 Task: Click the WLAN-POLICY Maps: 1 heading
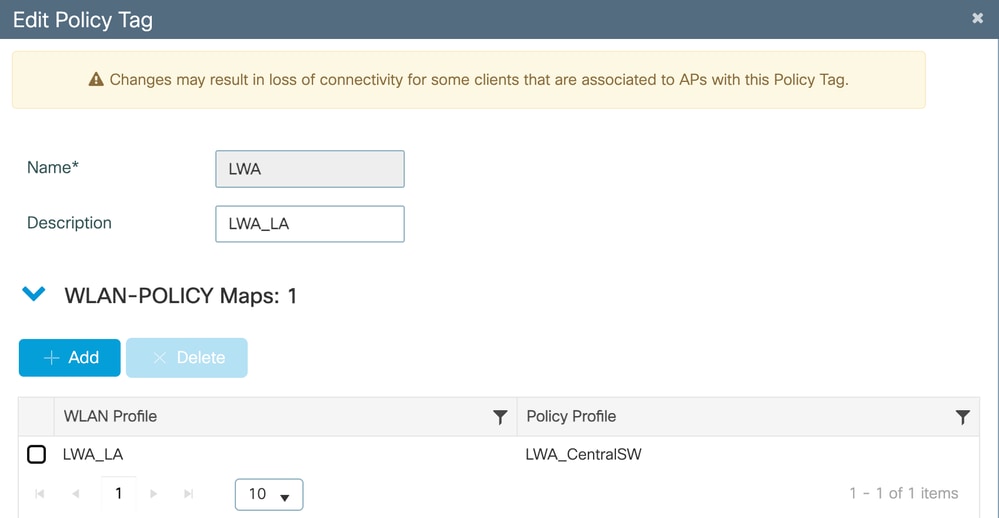tap(181, 296)
